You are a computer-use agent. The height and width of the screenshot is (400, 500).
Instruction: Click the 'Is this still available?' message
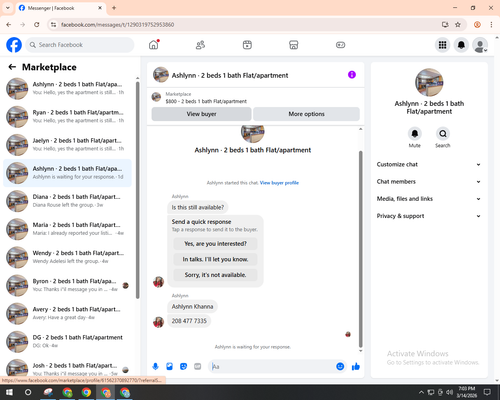click(198, 207)
